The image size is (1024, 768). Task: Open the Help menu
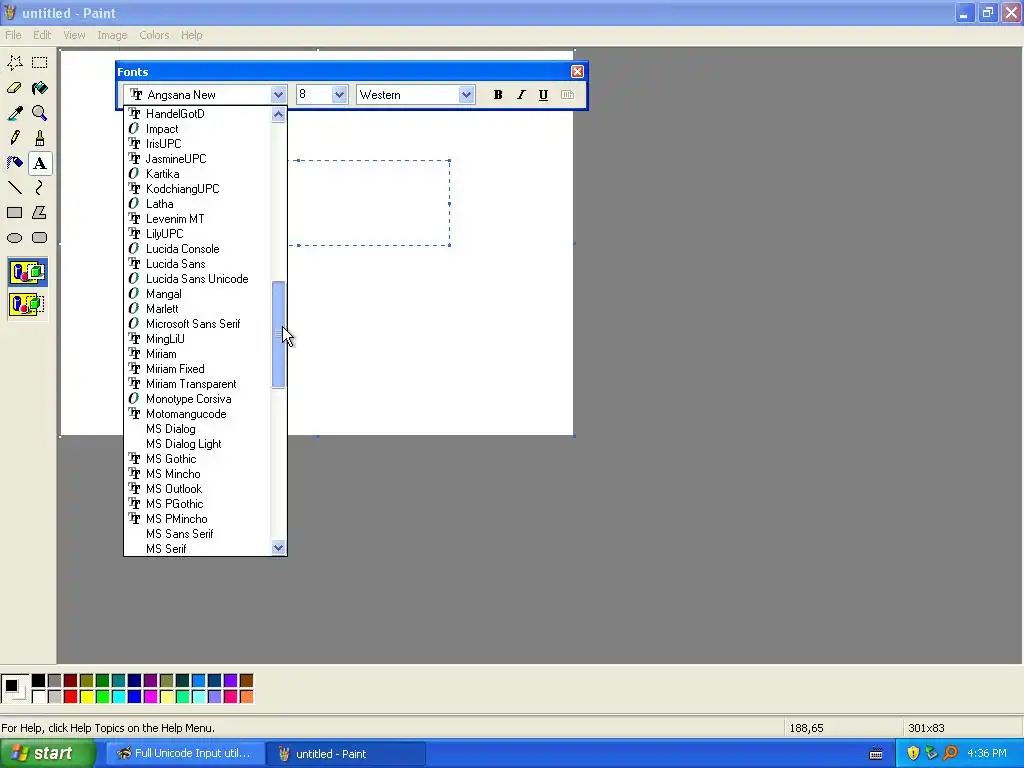tap(191, 35)
